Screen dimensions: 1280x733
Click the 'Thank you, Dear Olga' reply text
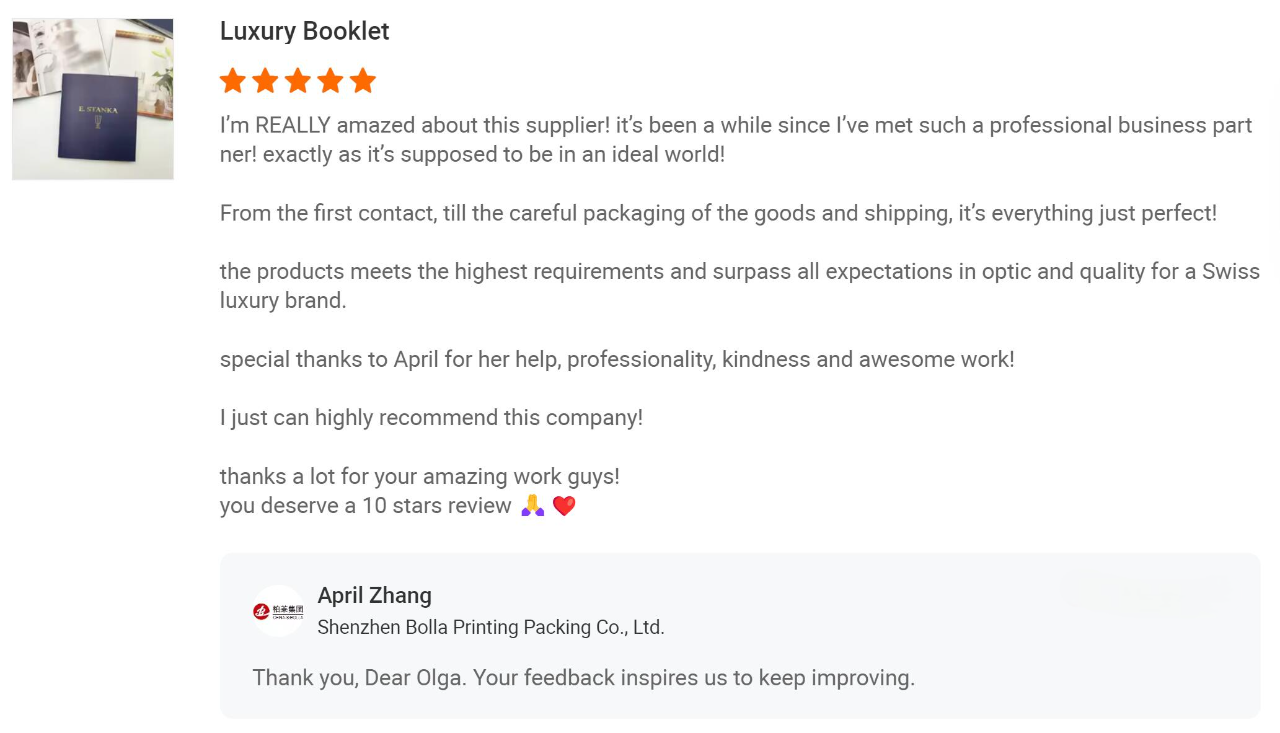point(584,678)
